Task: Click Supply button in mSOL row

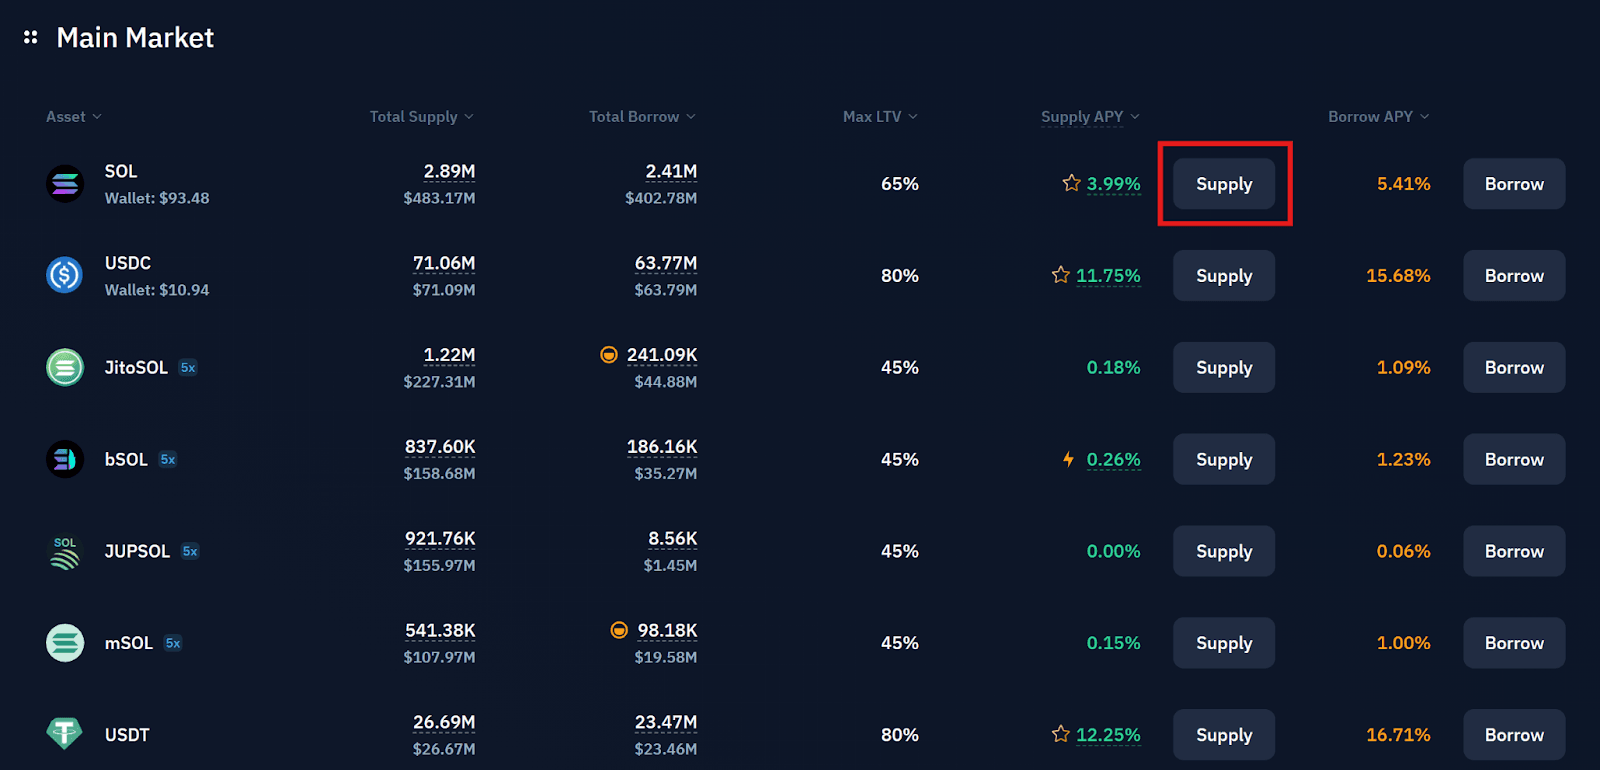Action: 1224,643
